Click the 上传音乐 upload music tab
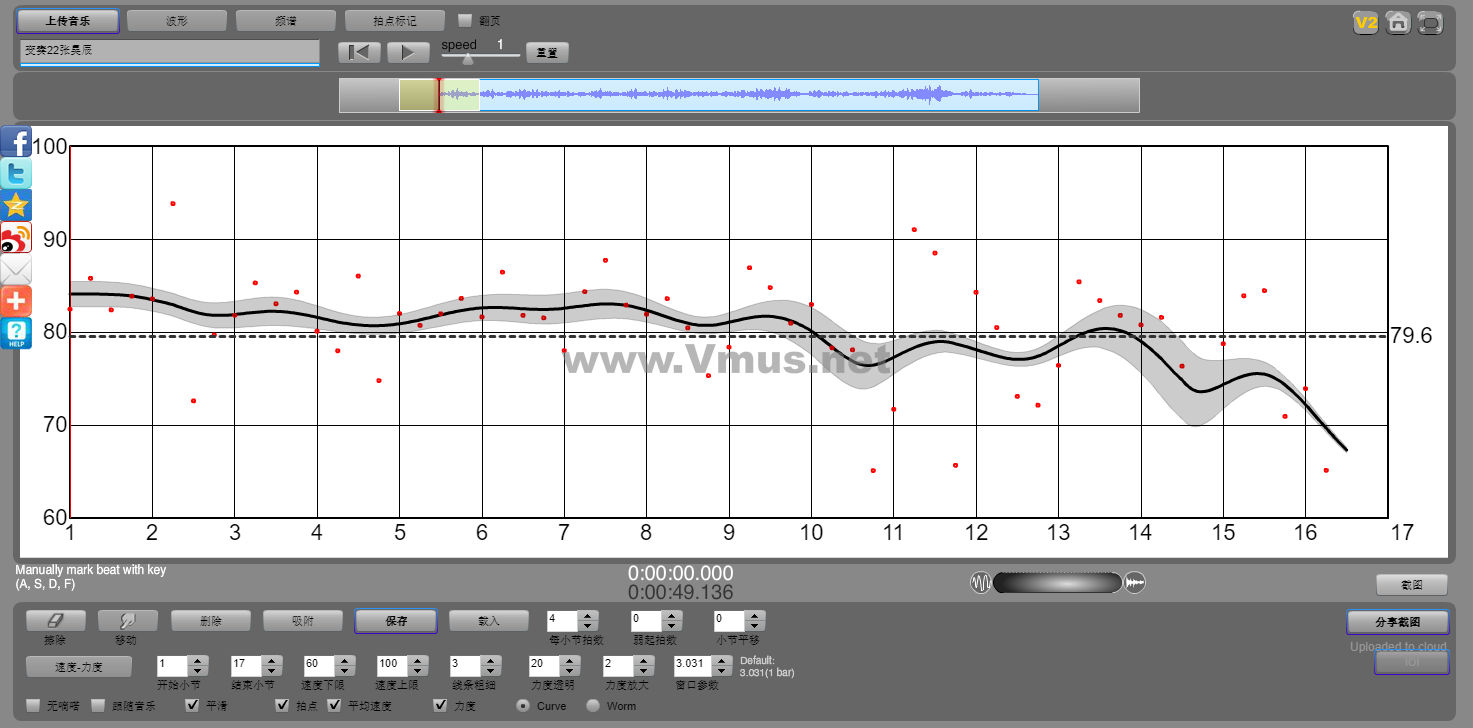The width and height of the screenshot is (1473, 728). click(x=67, y=21)
